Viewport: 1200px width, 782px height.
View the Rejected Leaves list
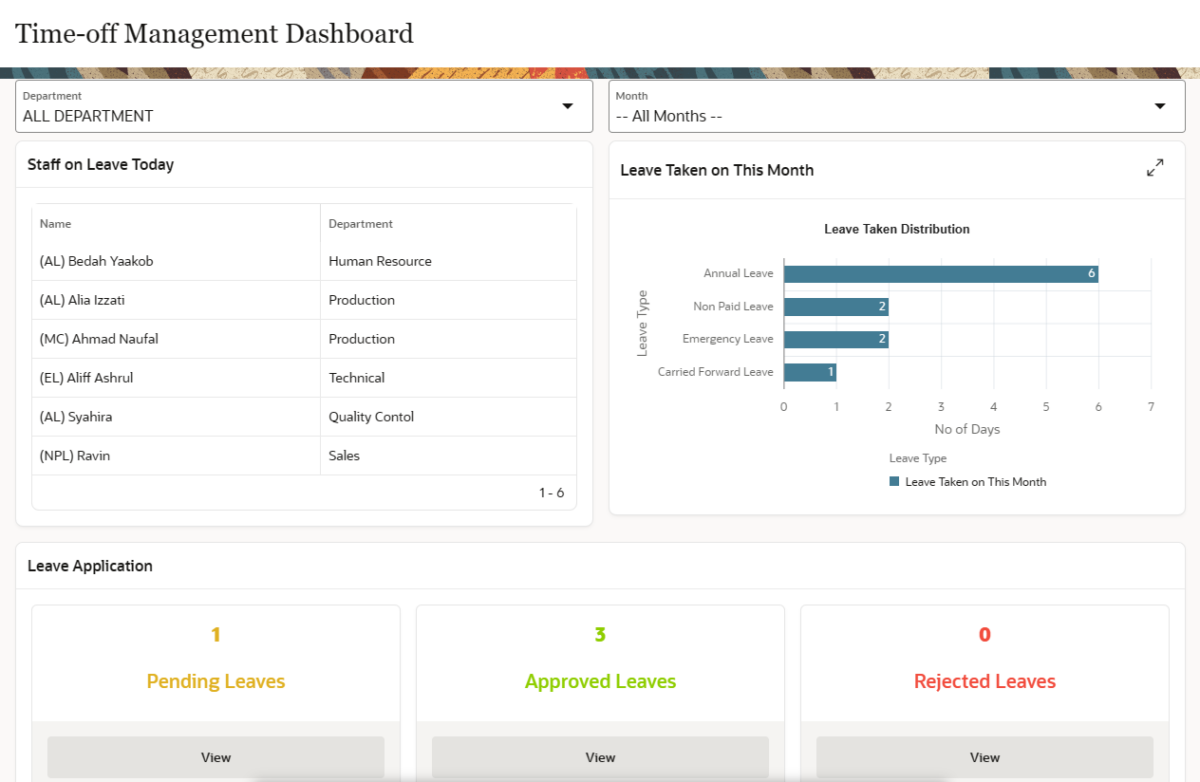(x=984, y=757)
